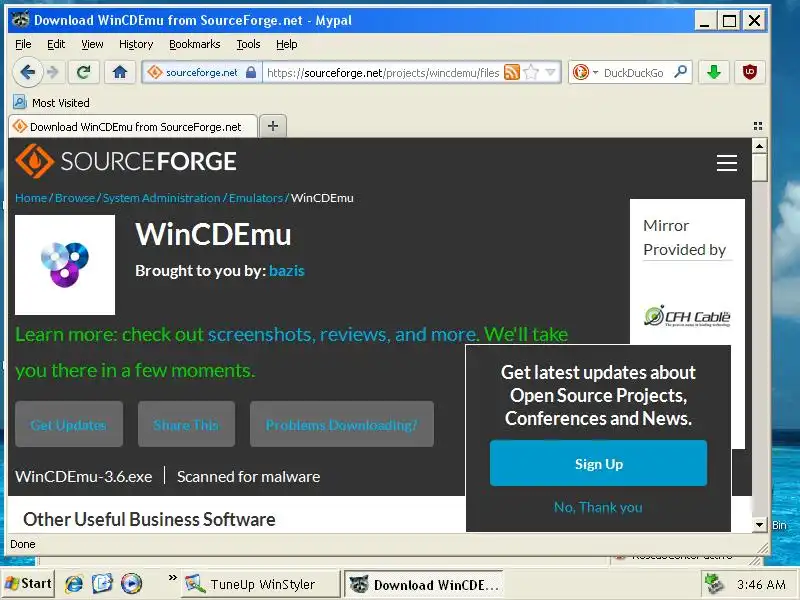Image resolution: width=800 pixels, height=600 pixels.
Task: Click the WinCDEmu-3.6.exe filename text
Action: (84, 477)
